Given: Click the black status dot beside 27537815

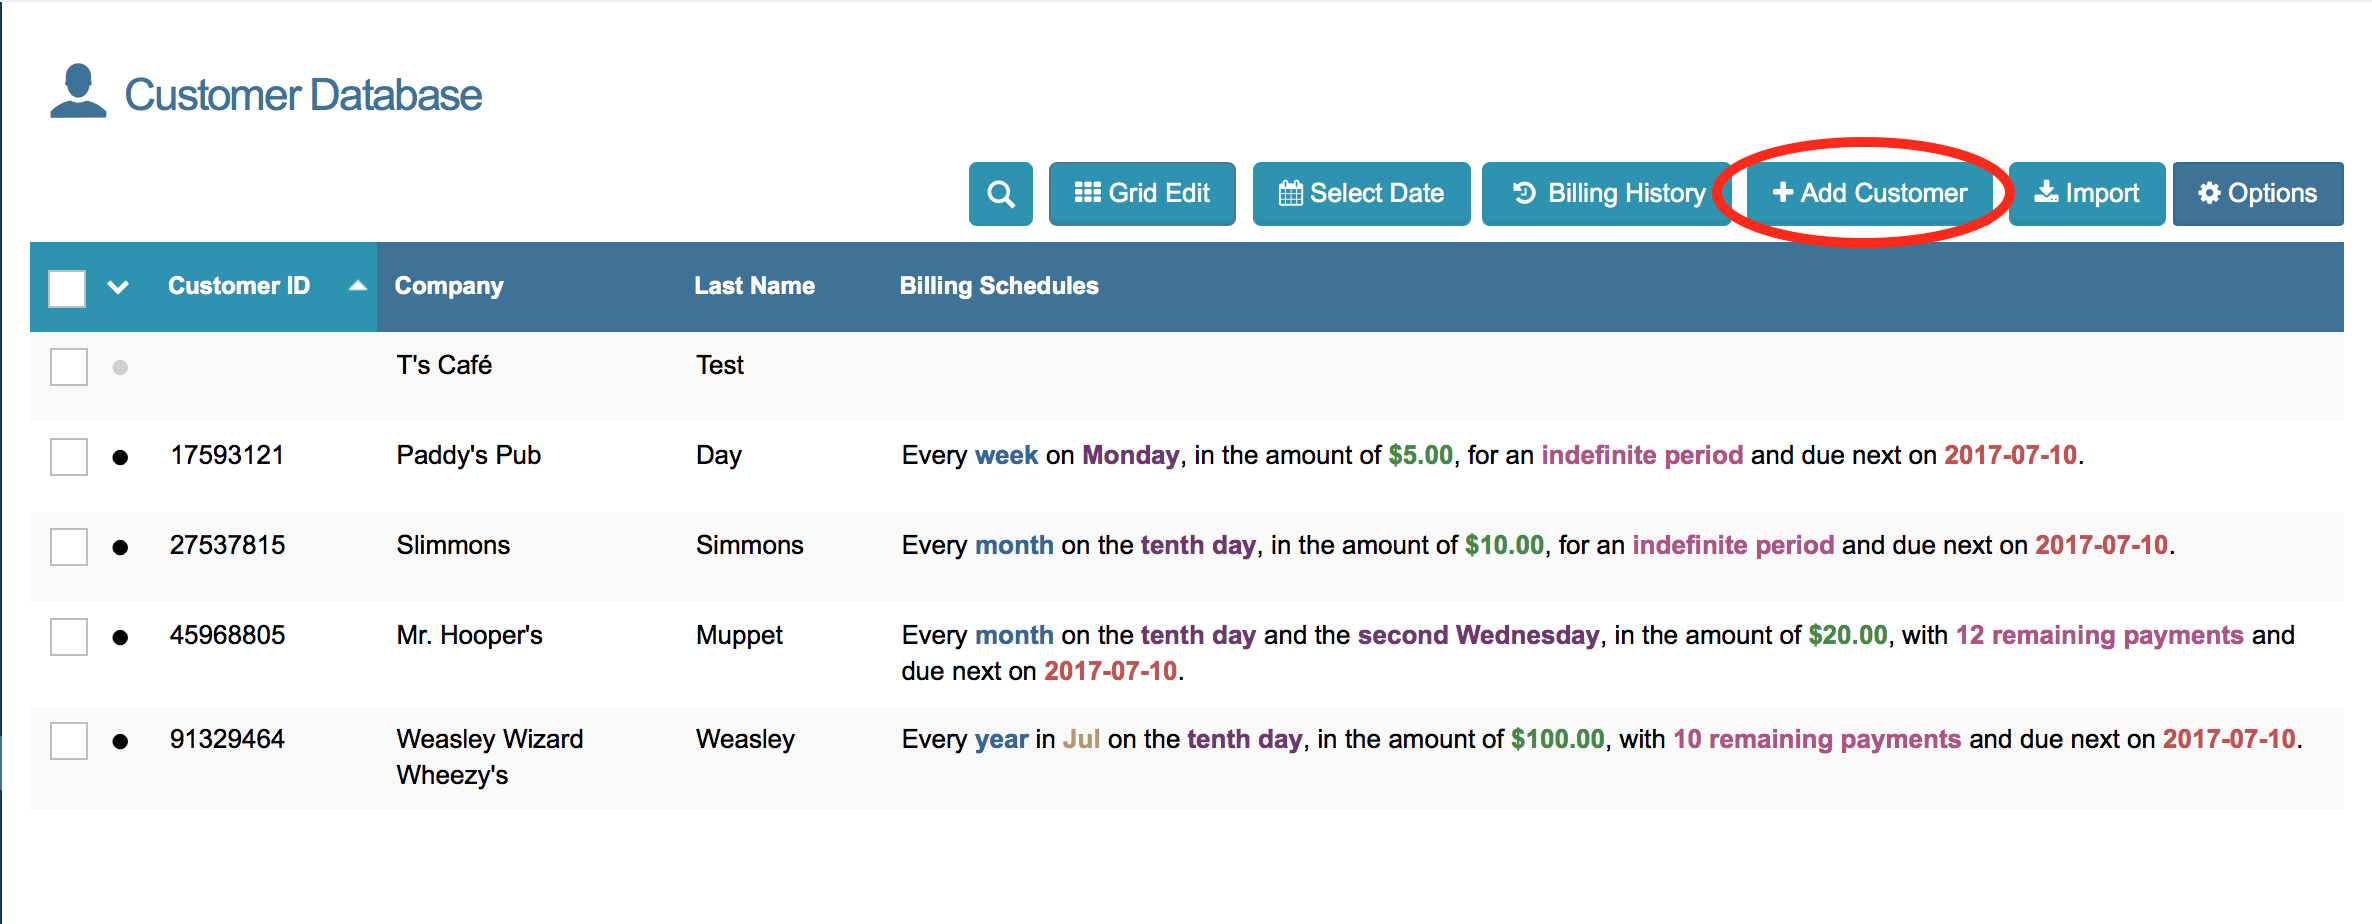Looking at the screenshot, I should (120, 547).
